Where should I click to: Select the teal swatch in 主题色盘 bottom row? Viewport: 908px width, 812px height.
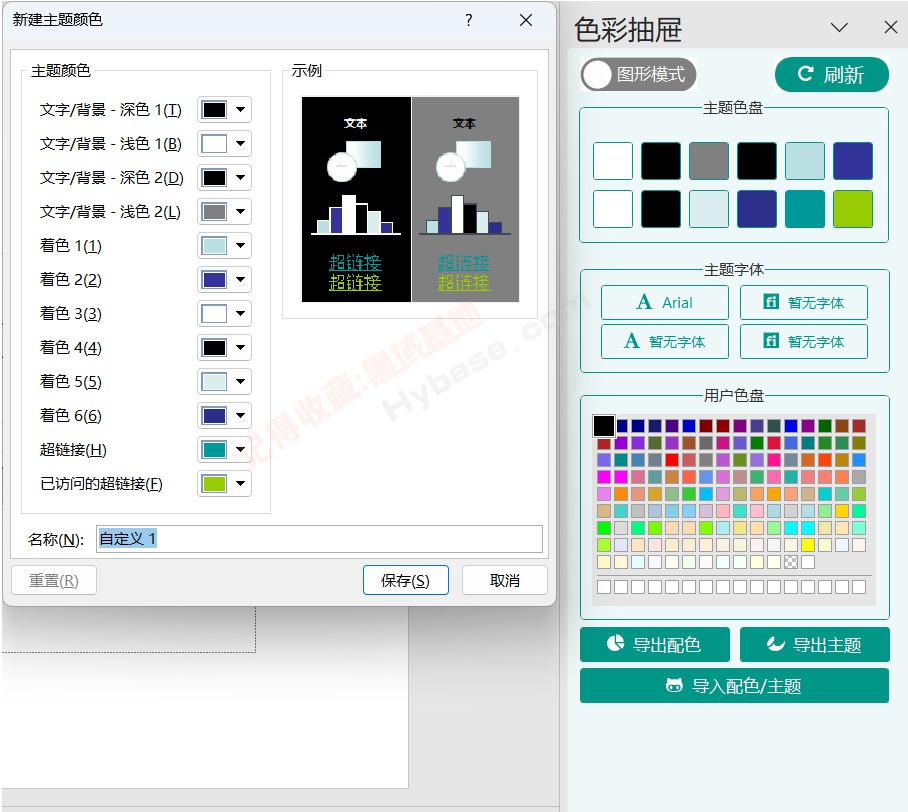point(805,209)
